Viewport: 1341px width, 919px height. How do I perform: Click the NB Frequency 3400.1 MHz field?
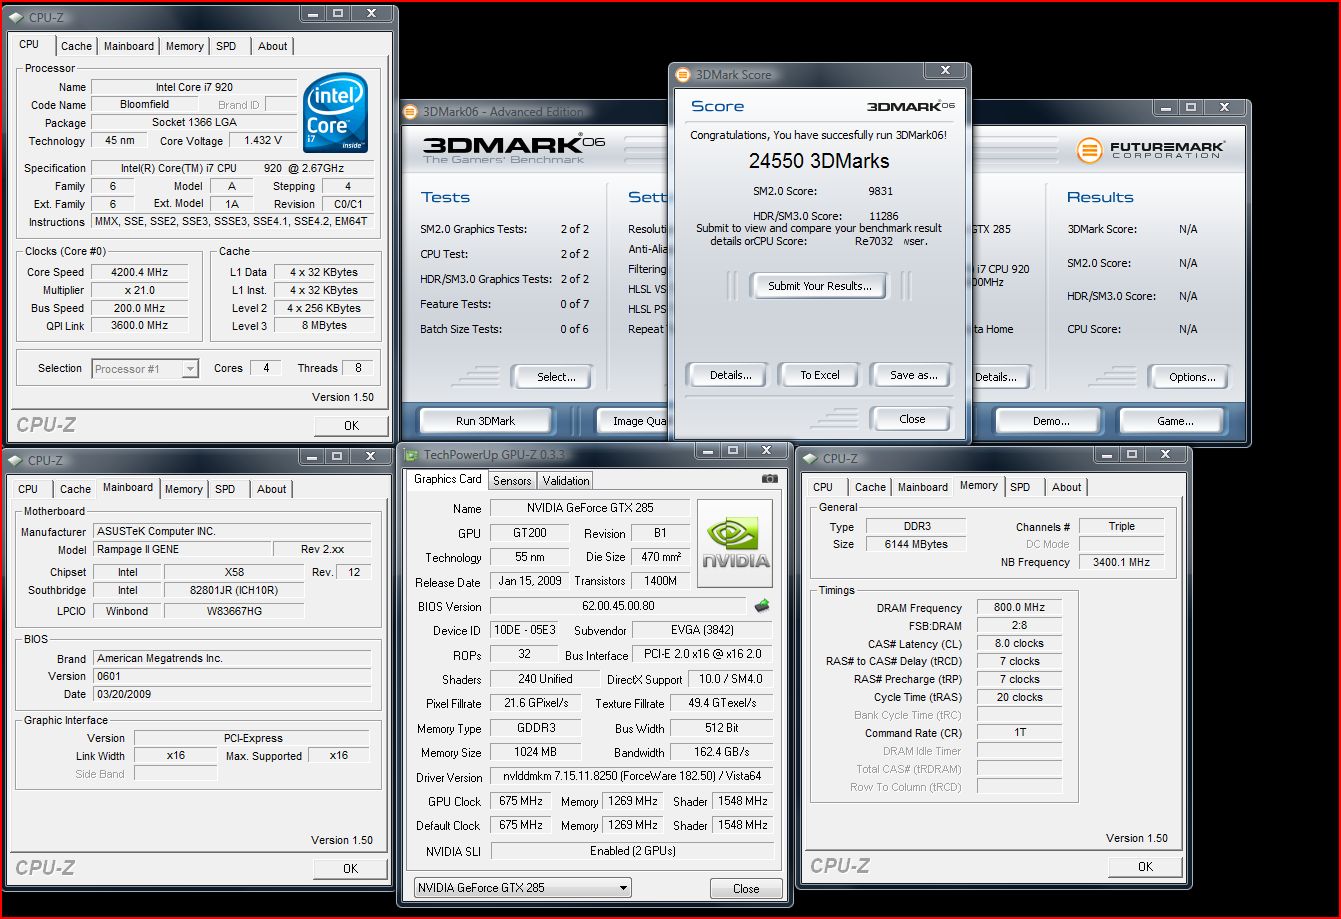(1122, 562)
